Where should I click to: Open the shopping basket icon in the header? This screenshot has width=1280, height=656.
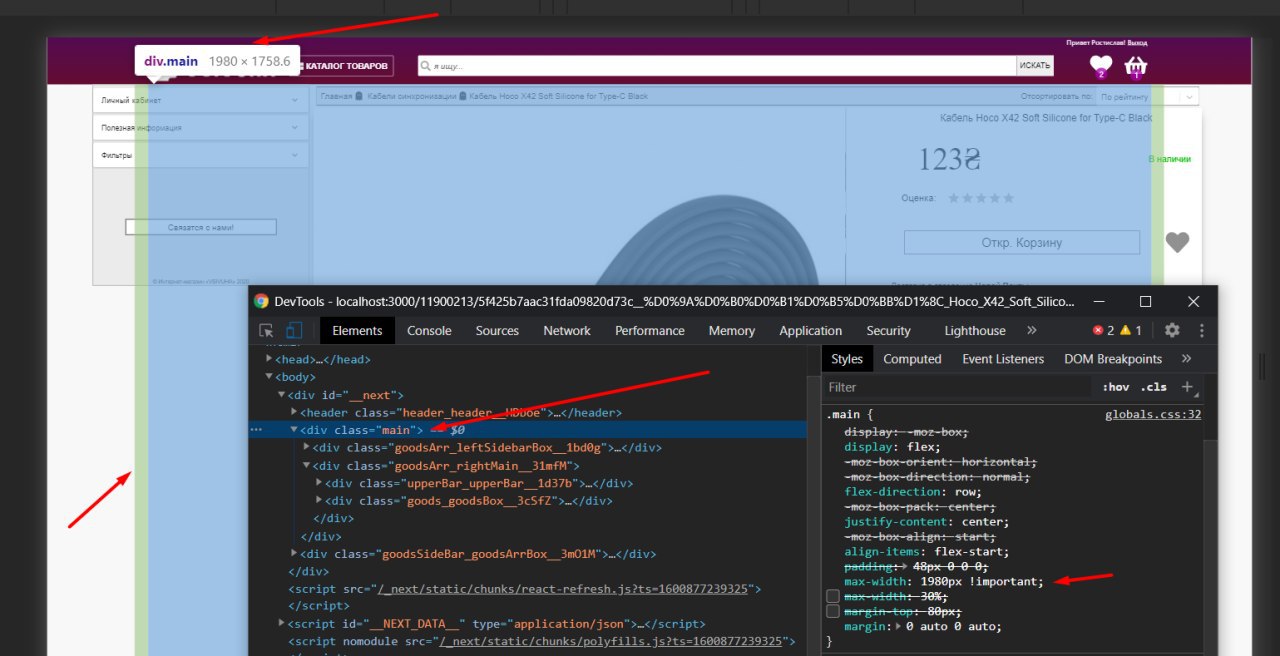point(1135,67)
